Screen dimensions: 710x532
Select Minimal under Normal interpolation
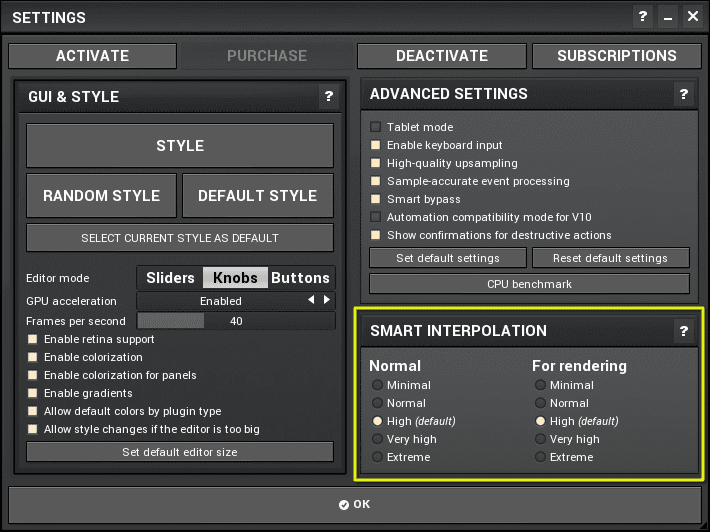(x=377, y=385)
